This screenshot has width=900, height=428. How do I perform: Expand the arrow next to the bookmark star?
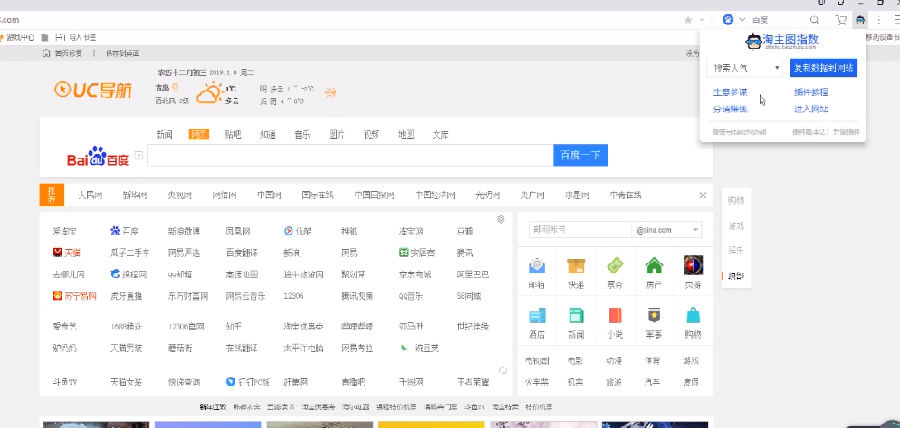tap(702, 20)
